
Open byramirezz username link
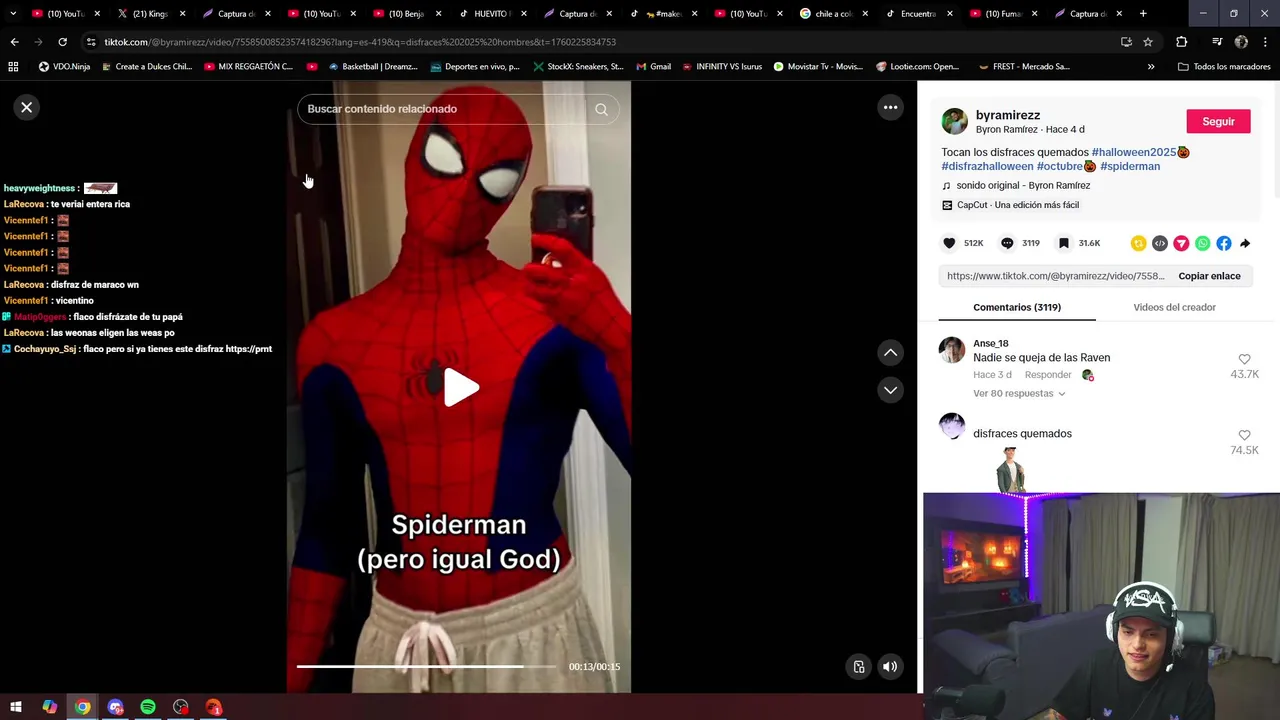(1008, 115)
